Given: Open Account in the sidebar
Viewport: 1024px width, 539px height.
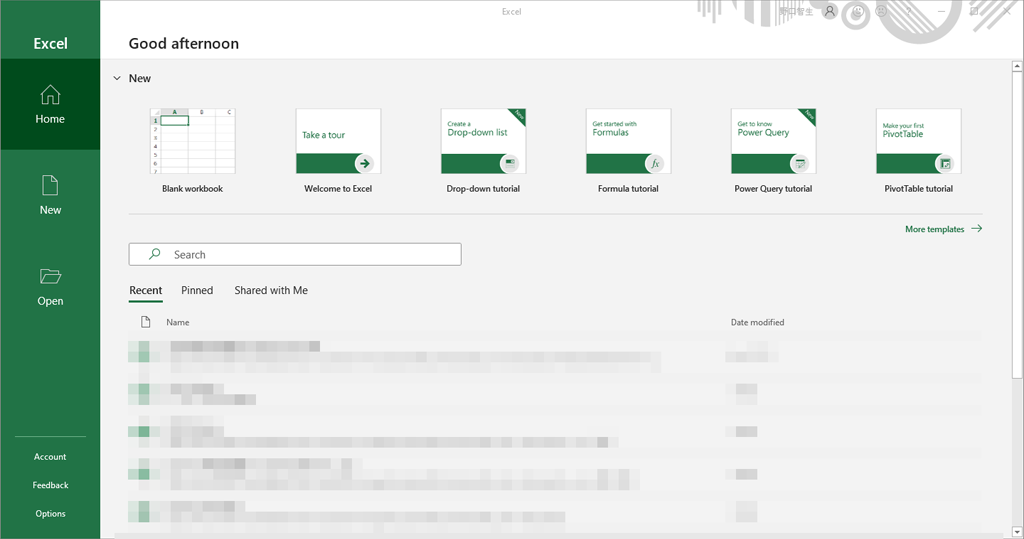Looking at the screenshot, I should click(x=50, y=457).
